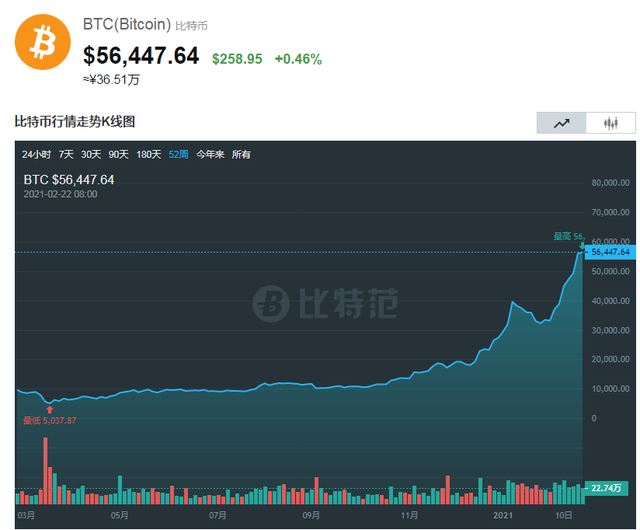The height and width of the screenshot is (530, 640).
Task: Click the 最高 high price marker
Action: point(569,236)
